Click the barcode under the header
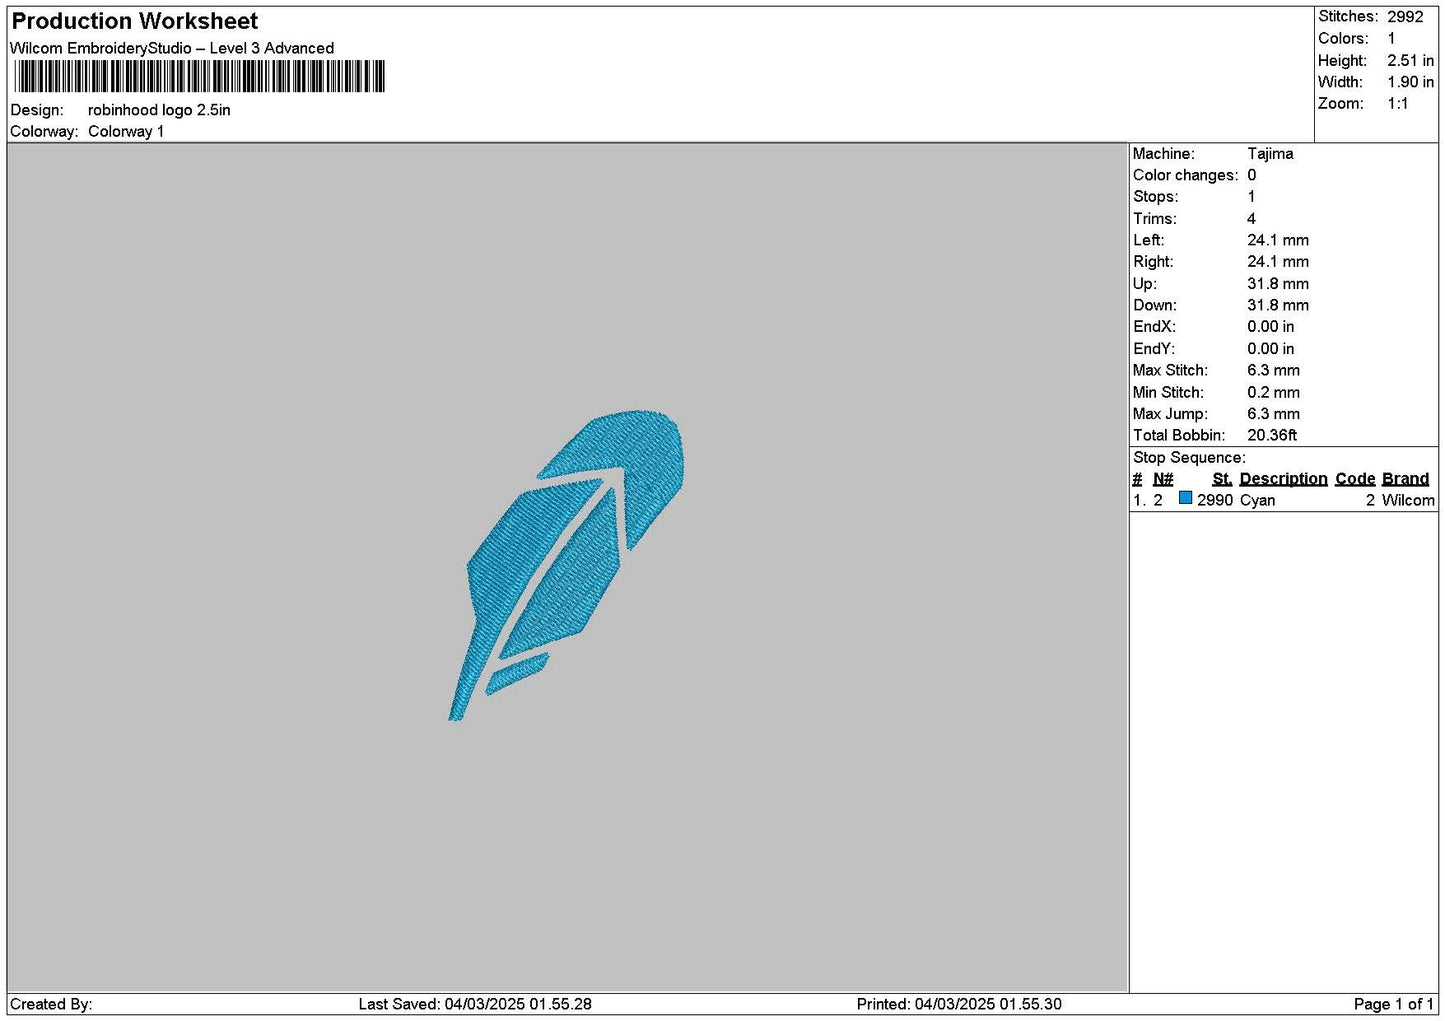Screen dimensions: 1445x1021 pos(199,77)
